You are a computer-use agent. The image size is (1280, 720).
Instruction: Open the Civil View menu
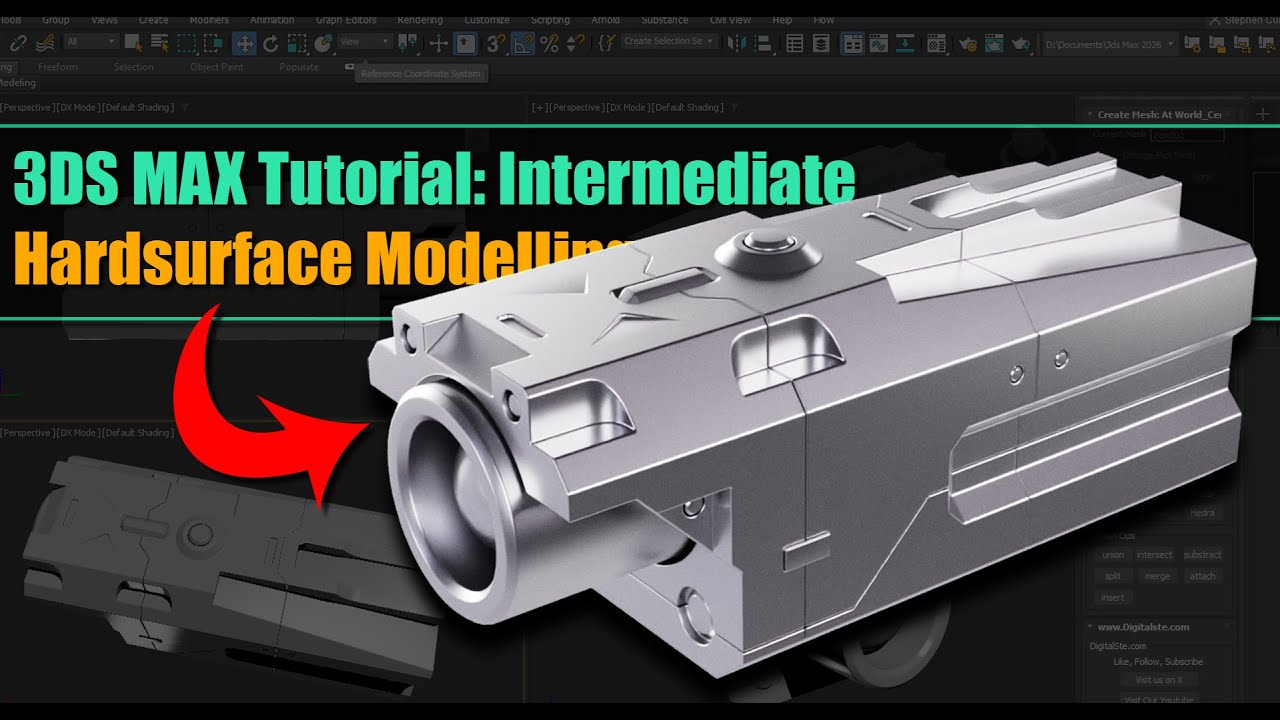tap(732, 20)
